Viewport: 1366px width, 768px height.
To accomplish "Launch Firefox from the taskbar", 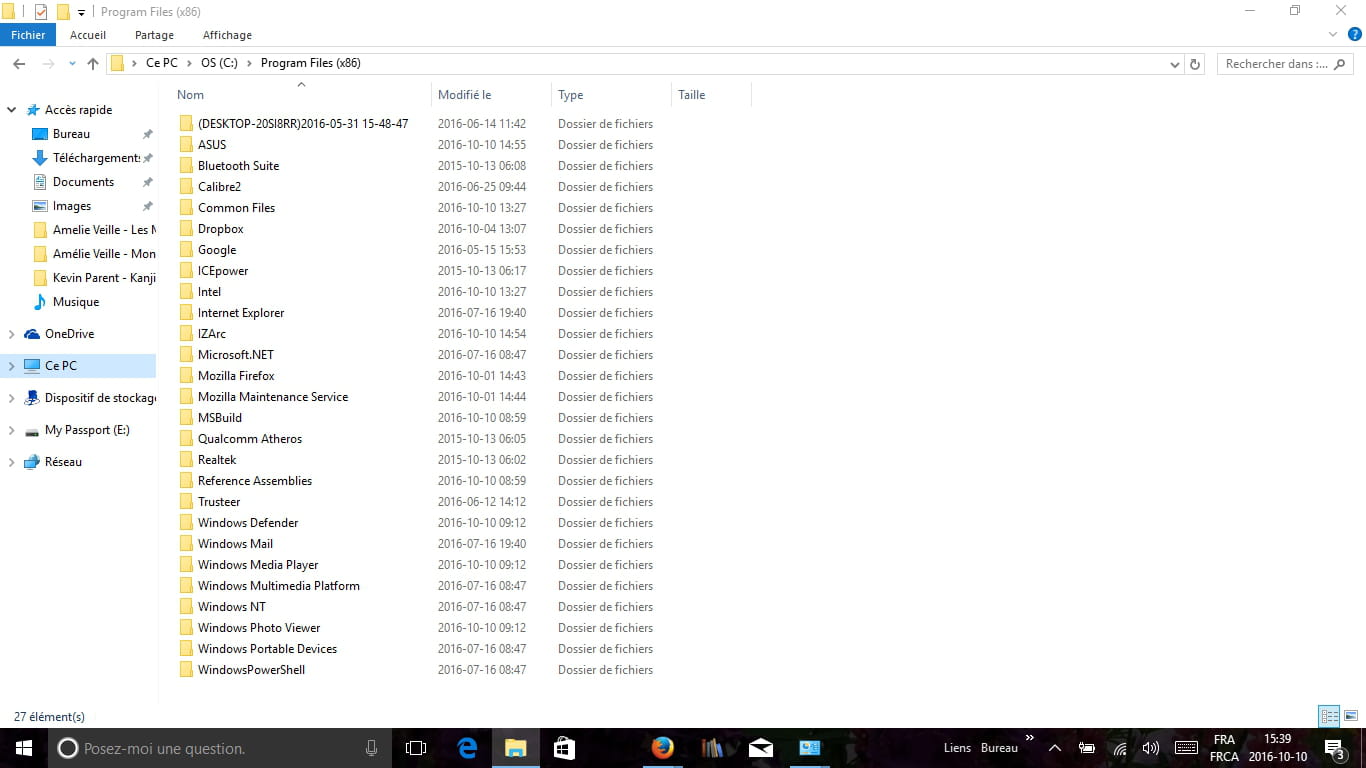I will click(662, 748).
